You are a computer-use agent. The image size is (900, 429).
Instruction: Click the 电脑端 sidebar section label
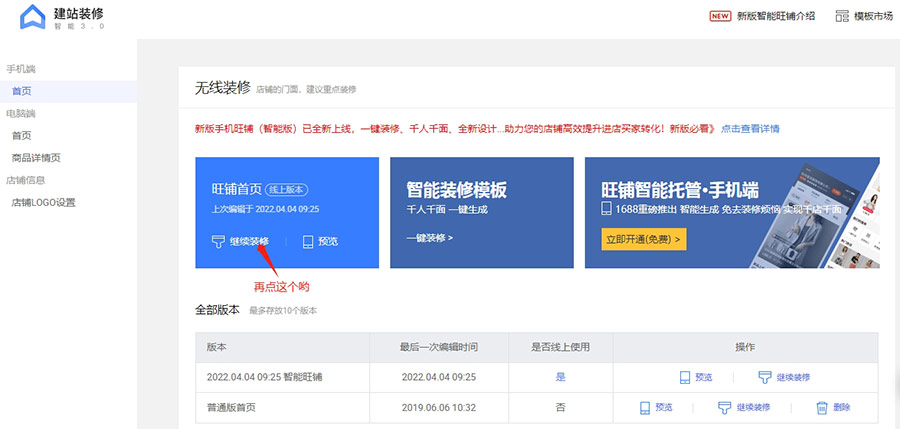pyautogui.click(x=21, y=114)
